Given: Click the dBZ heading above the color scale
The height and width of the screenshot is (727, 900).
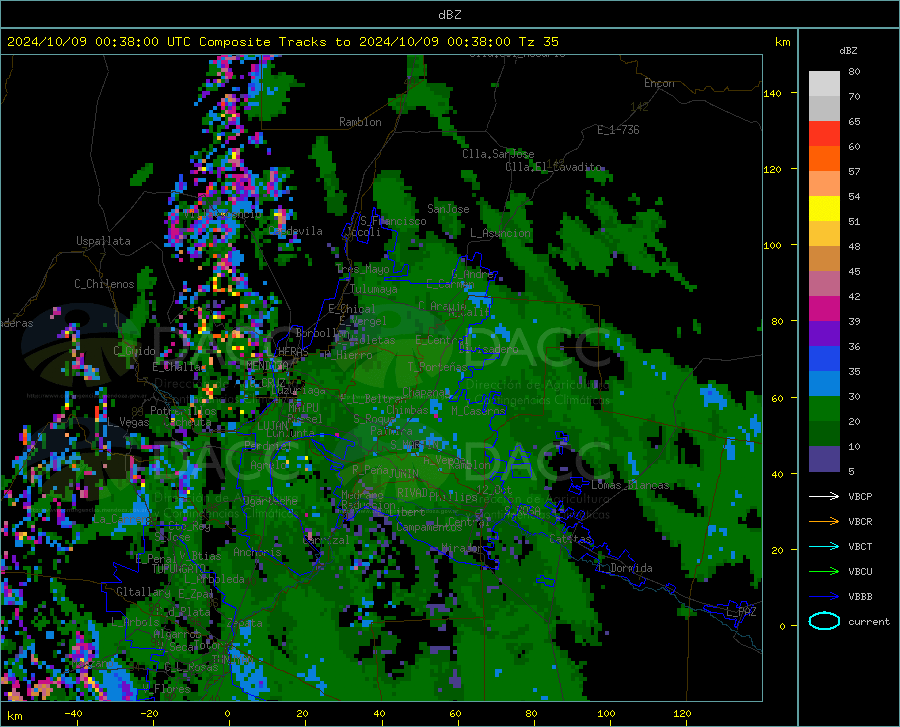Looking at the screenshot, I should click(848, 50).
